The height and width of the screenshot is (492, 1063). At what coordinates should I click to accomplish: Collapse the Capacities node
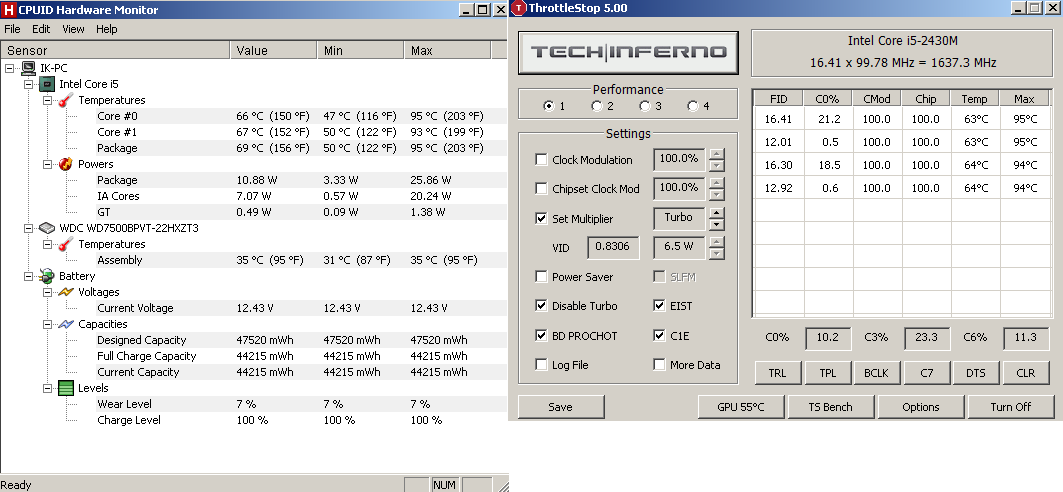point(47,325)
